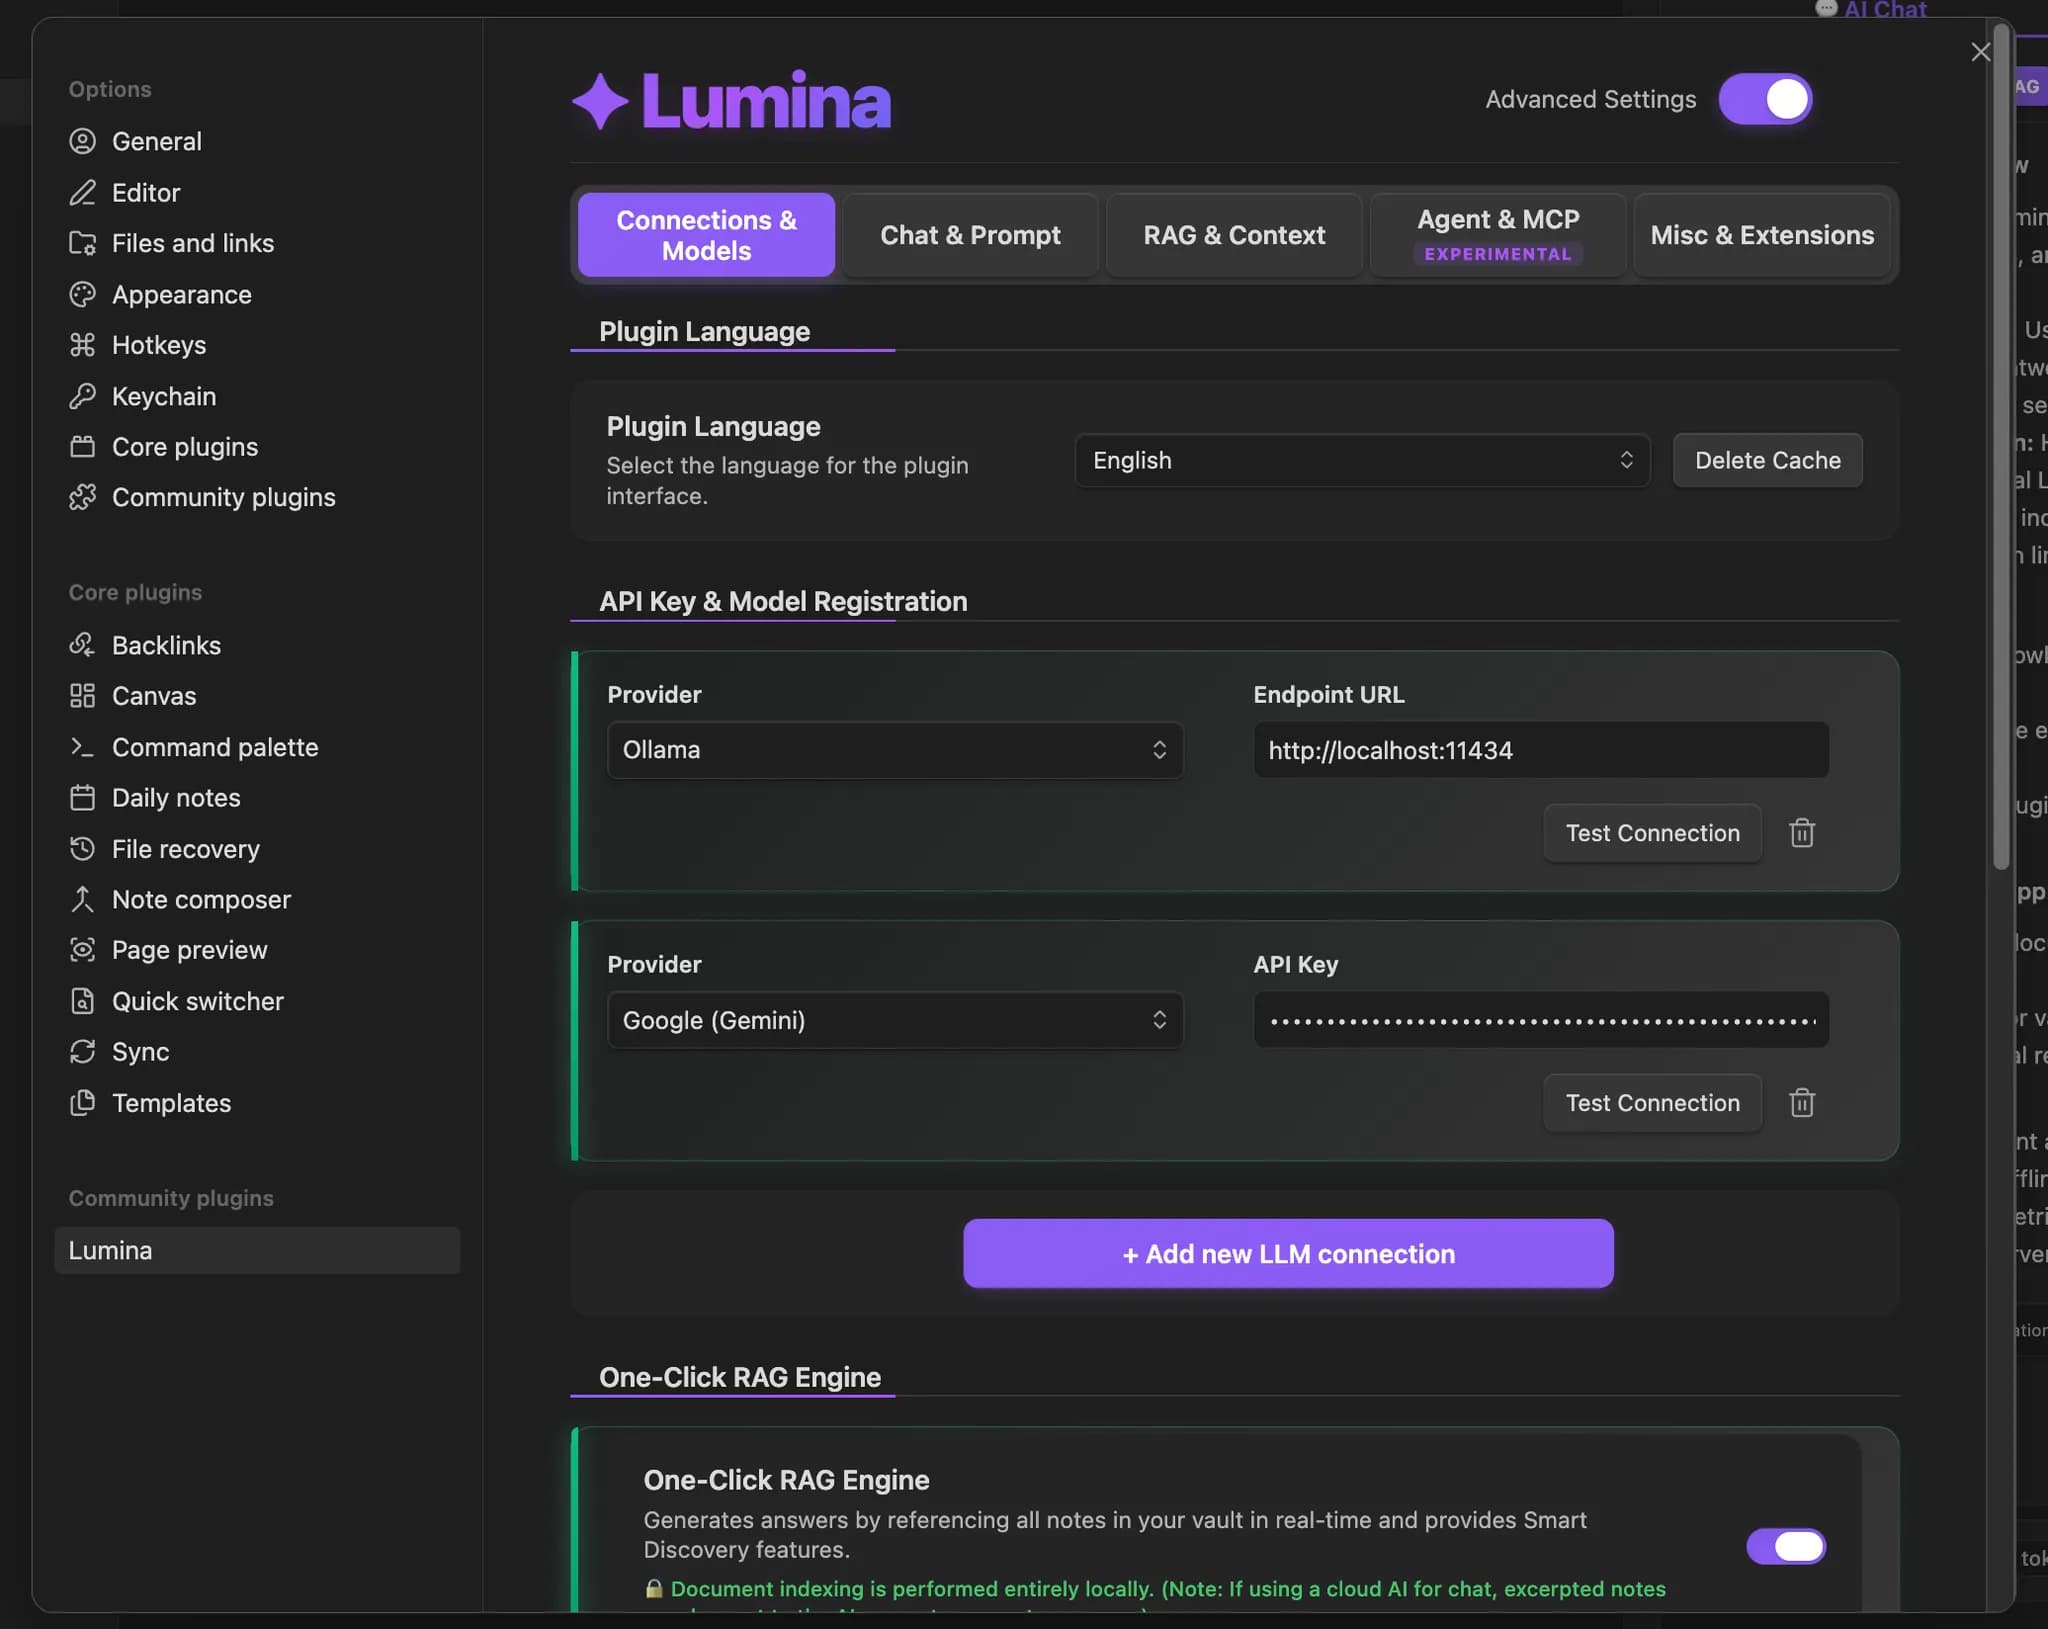Switch to the Chat & Prompt tab

tap(970, 235)
